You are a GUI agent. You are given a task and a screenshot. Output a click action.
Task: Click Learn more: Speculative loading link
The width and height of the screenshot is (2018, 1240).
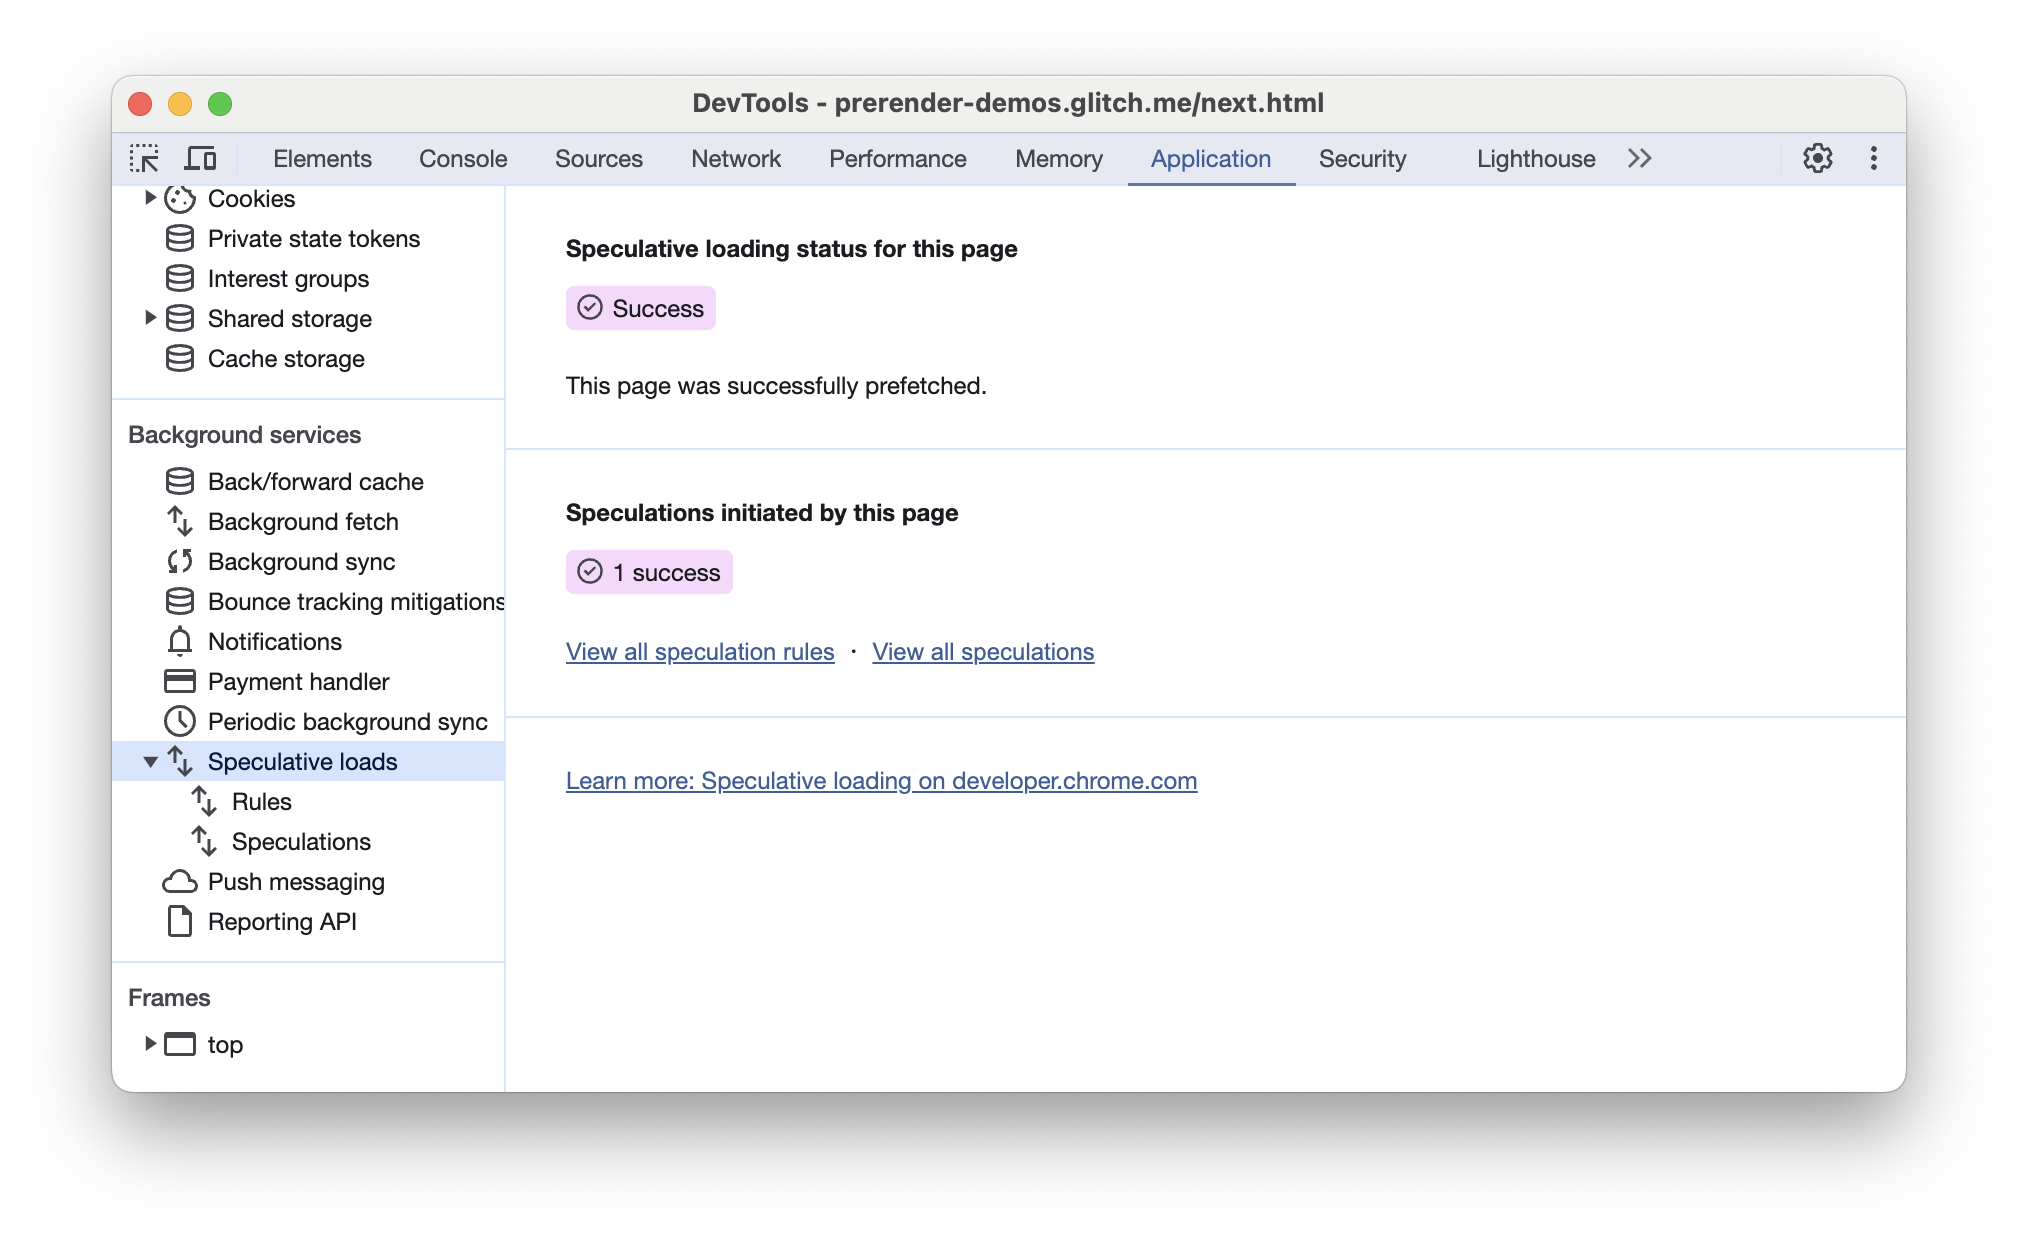coord(881,780)
